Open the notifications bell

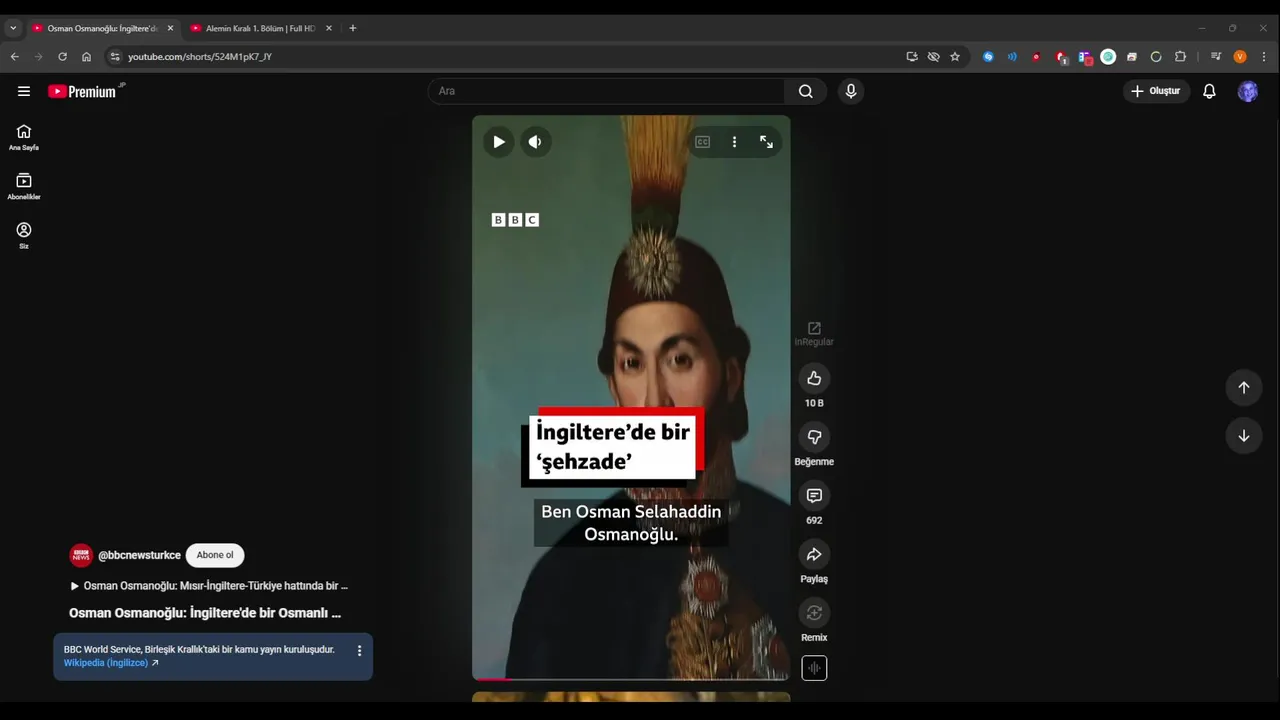point(1209,91)
